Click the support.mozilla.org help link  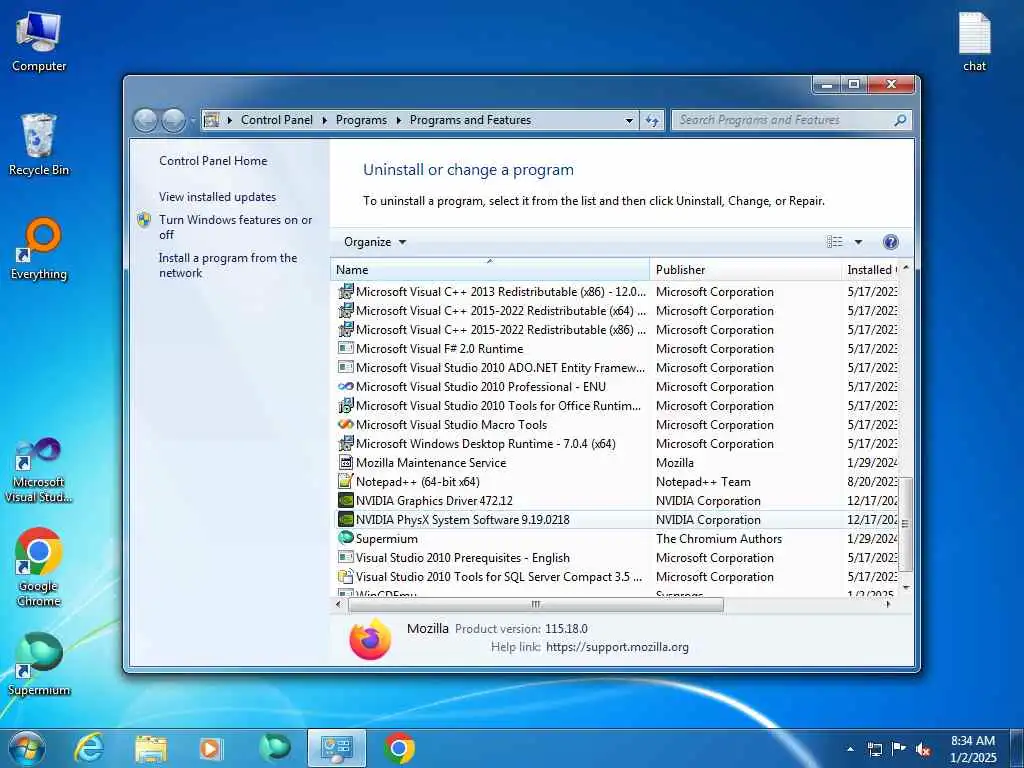click(617, 647)
